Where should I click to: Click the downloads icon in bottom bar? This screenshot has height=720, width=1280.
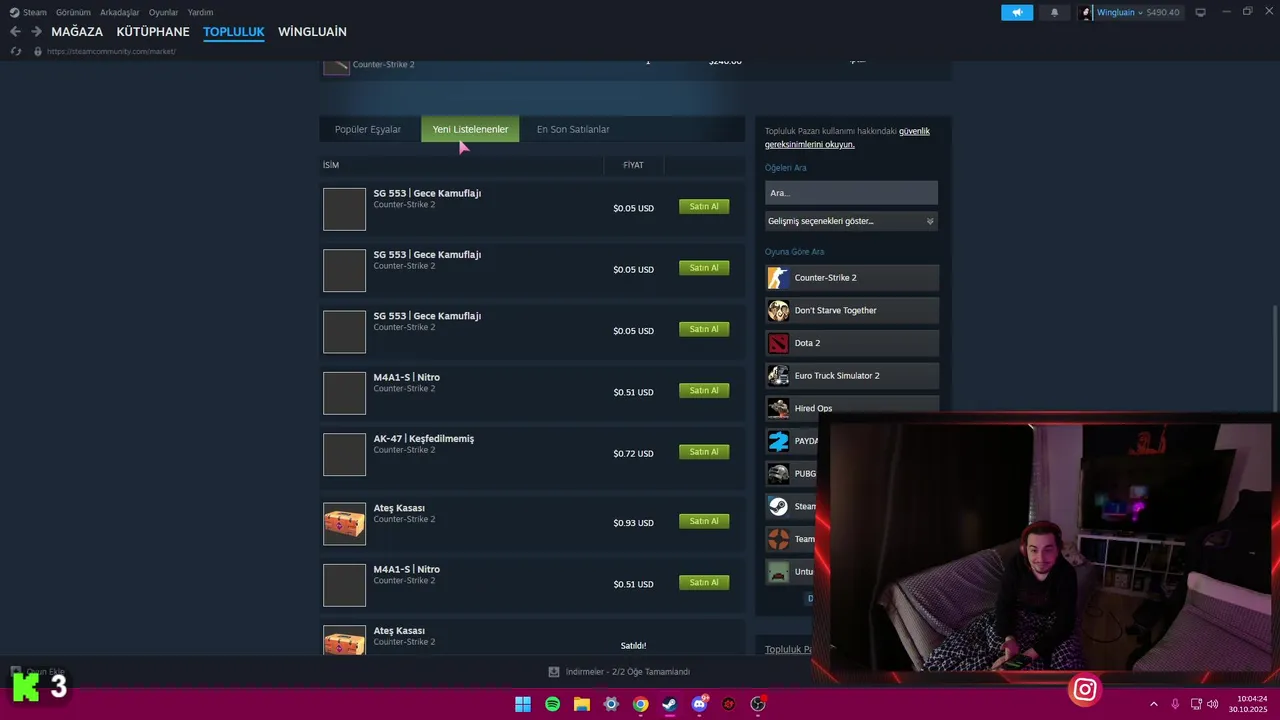pos(553,672)
